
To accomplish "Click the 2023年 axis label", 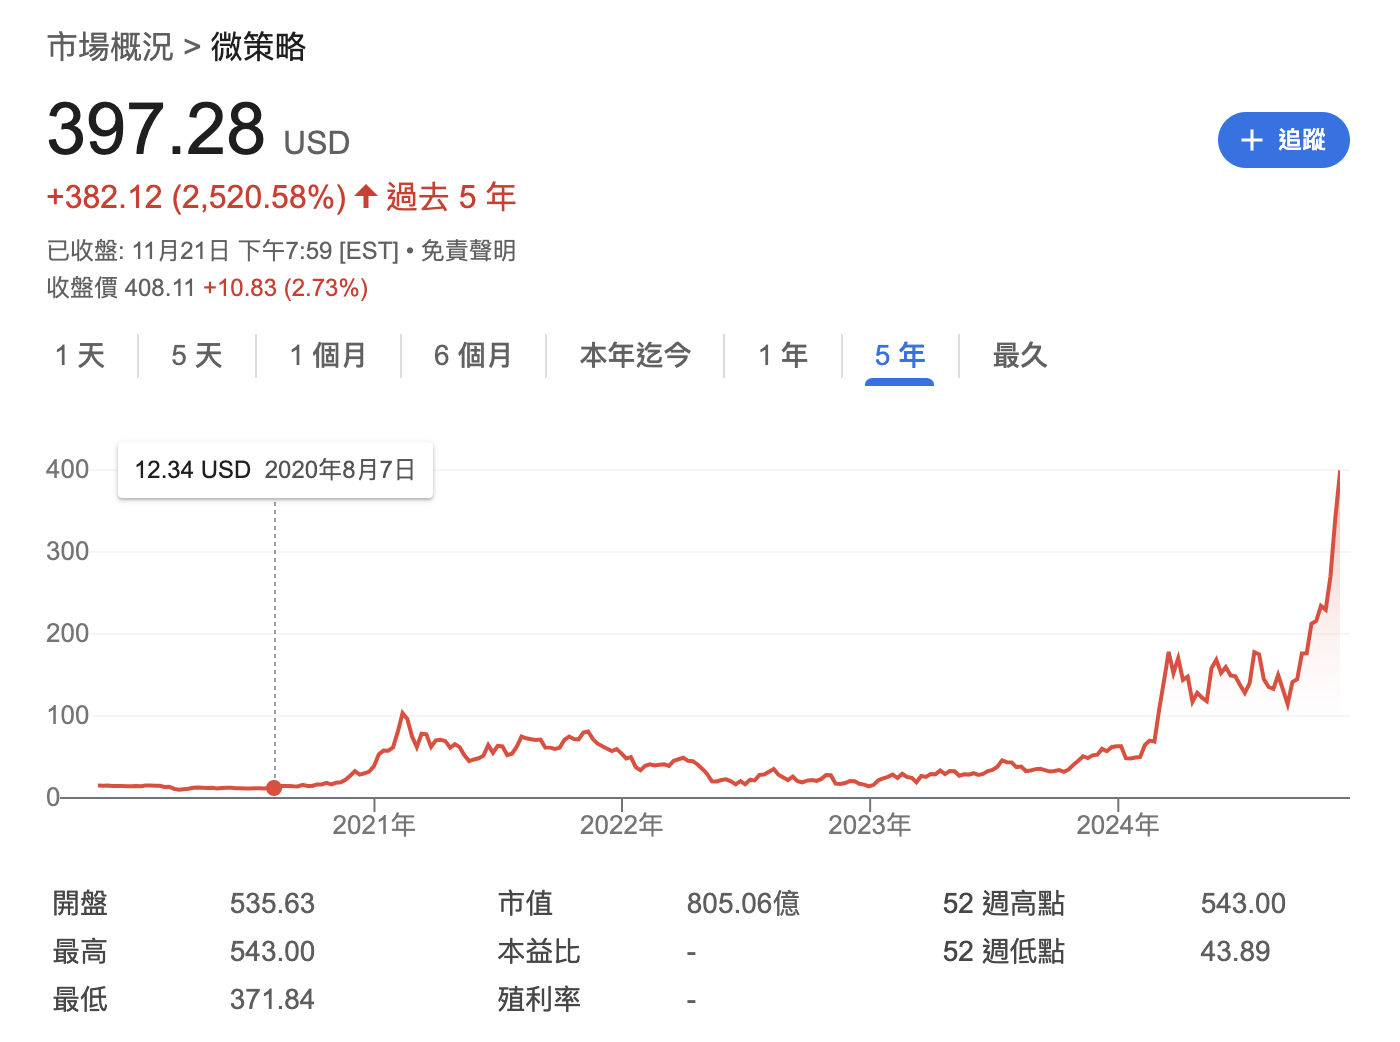I will pyautogui.click(x=869, y=825).
